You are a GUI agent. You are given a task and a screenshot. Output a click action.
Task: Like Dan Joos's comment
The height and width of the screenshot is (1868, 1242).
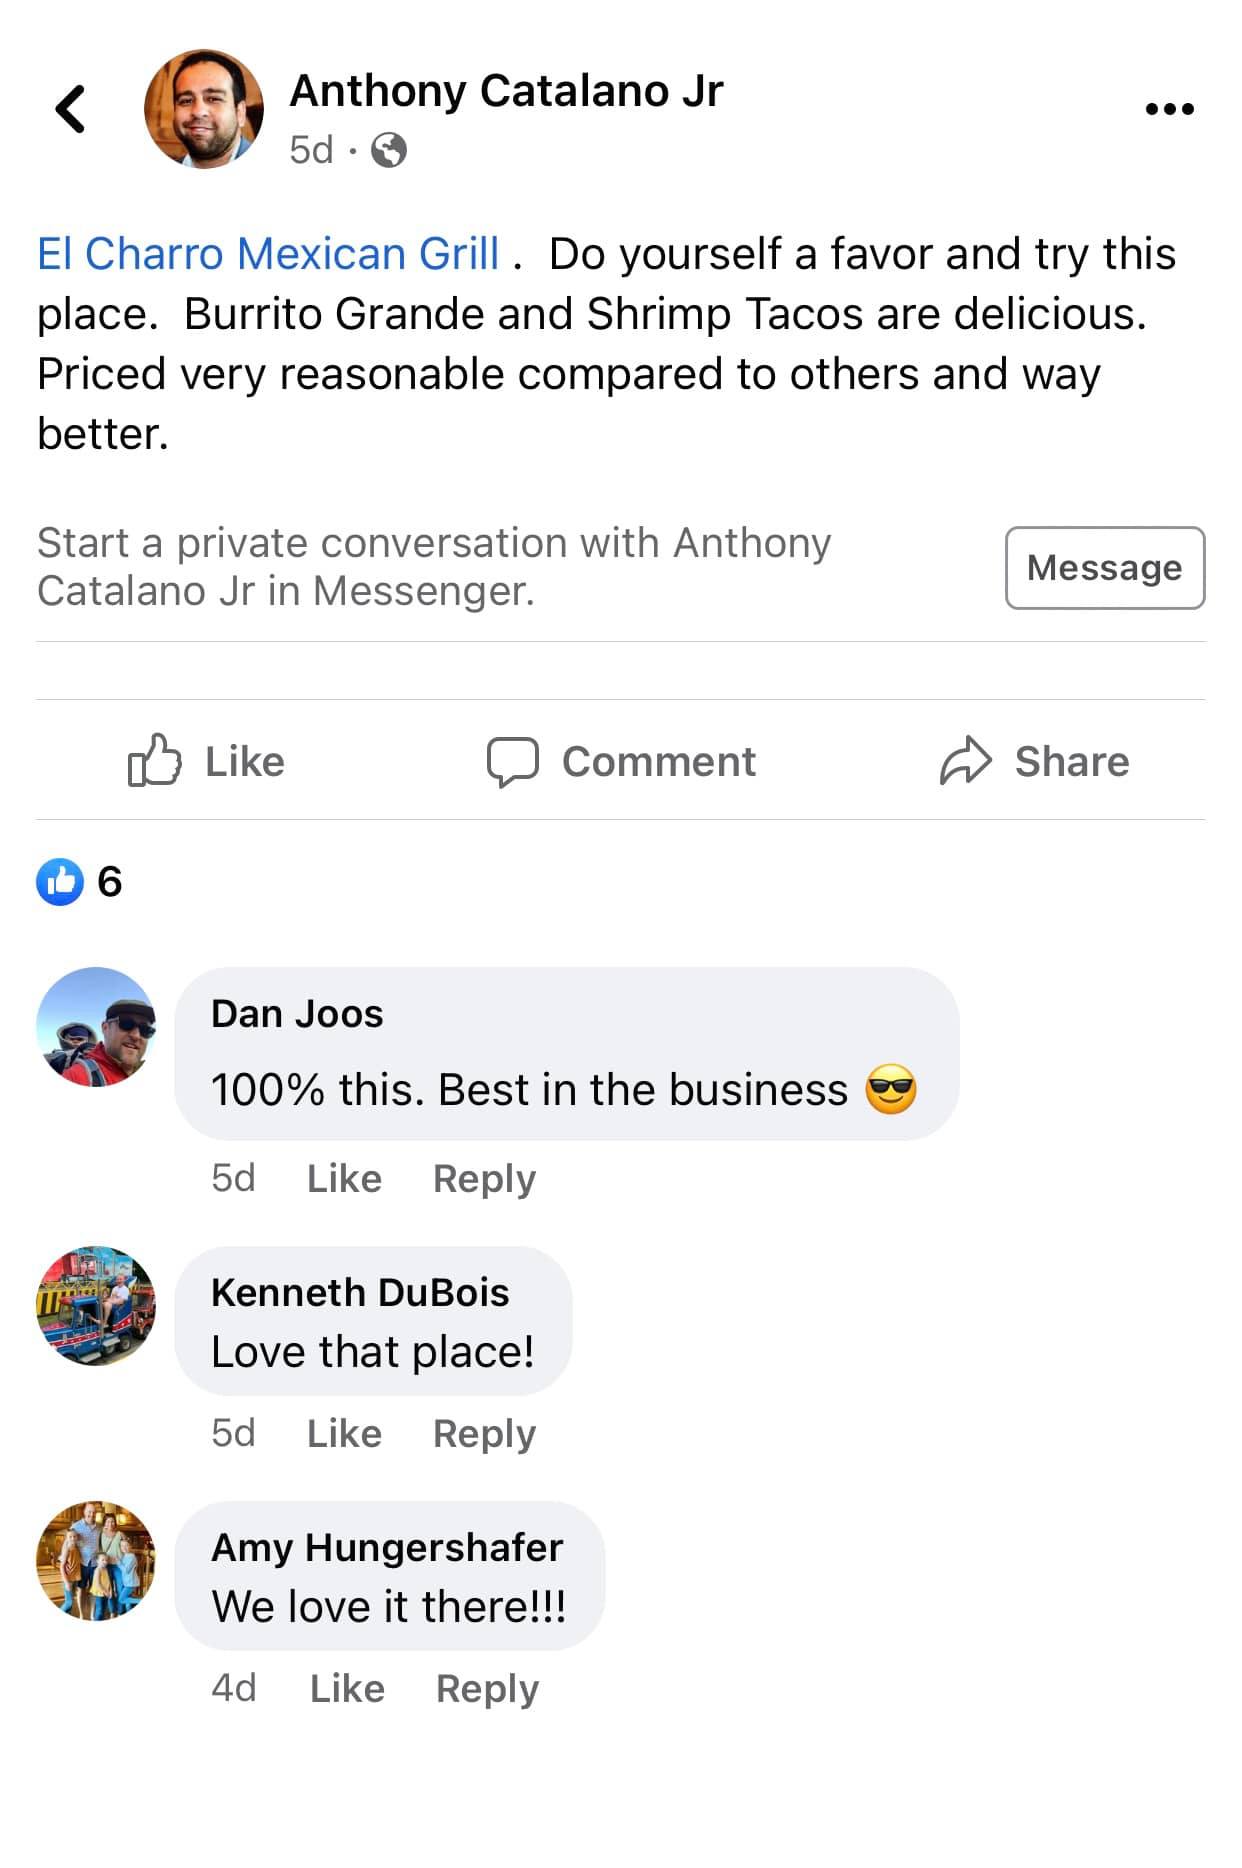click(x=344, y=1179)
